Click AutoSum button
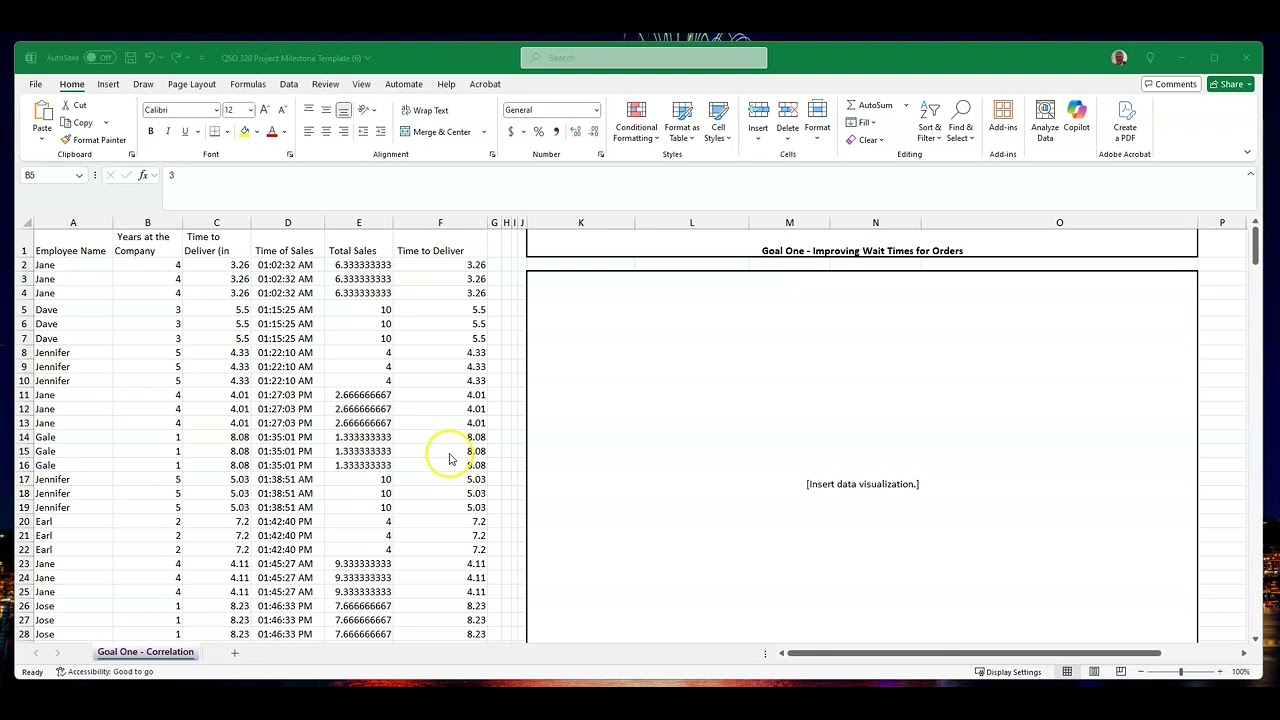This screenshot has width=1280, height=720. 869,105
